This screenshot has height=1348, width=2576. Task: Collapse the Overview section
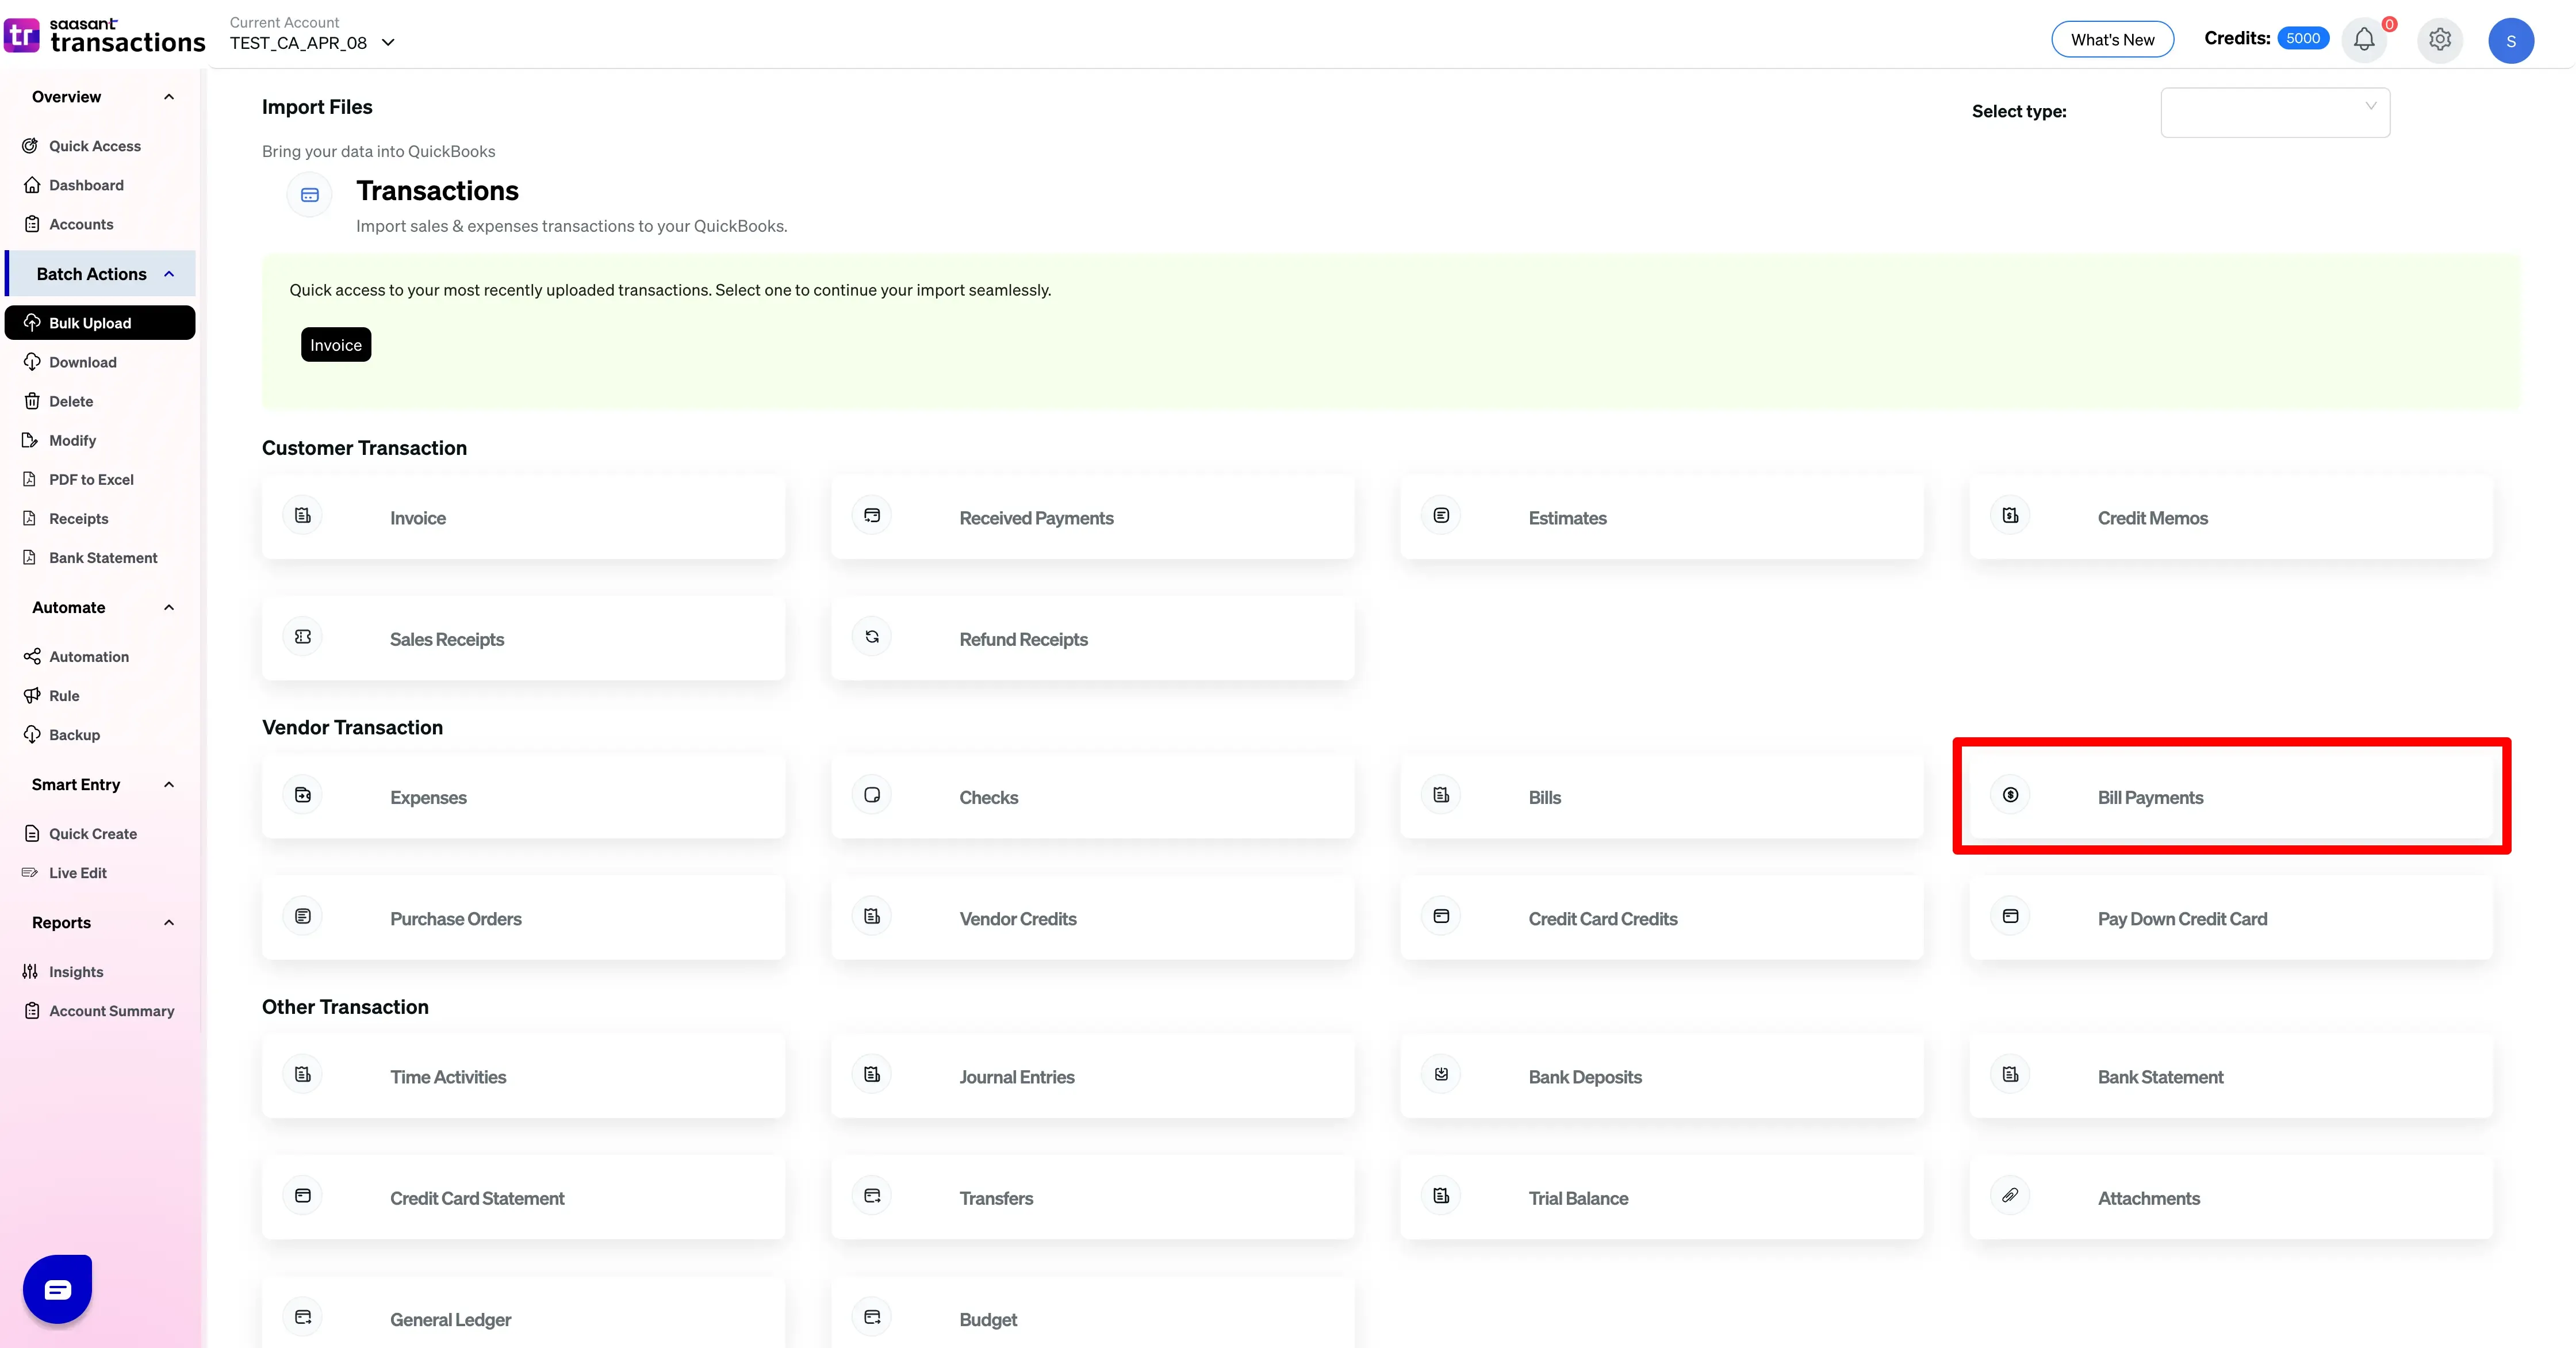(x=169, y=97)
